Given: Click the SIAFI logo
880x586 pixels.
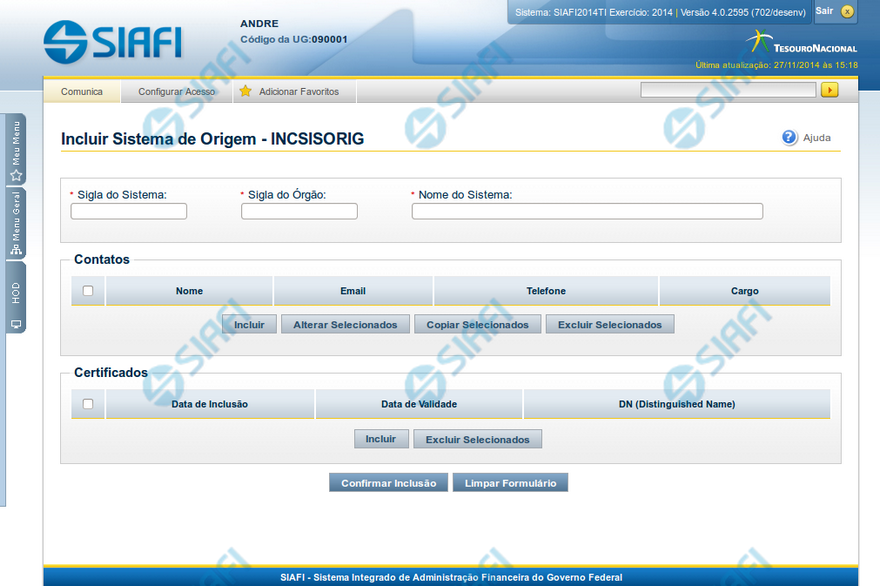Looking at the screenshot, I should [112, 40].
